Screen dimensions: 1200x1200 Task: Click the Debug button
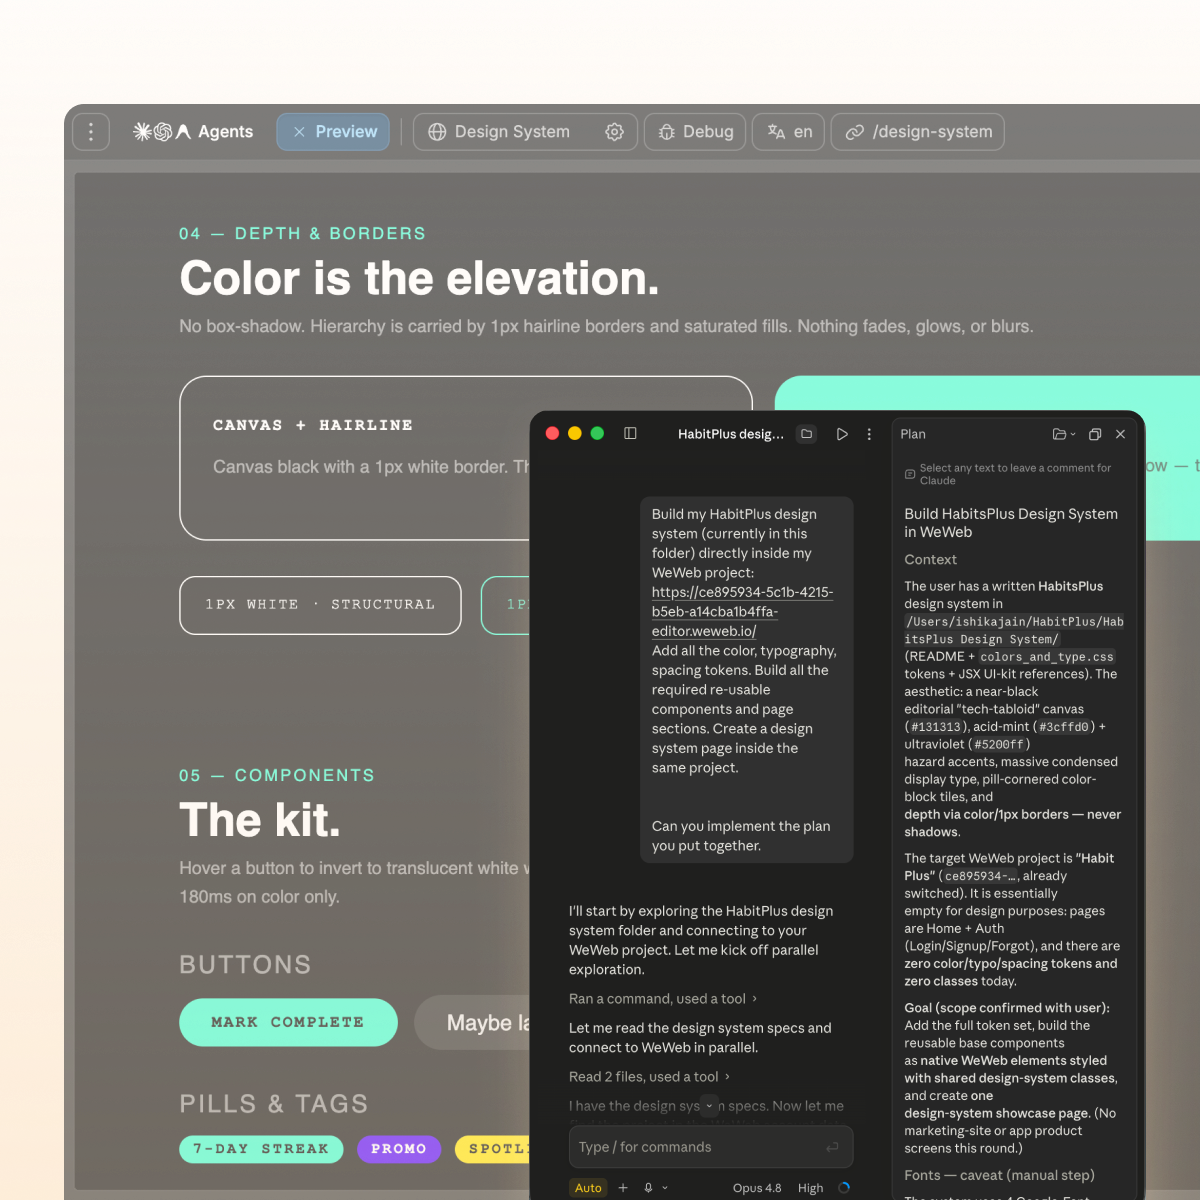(x=695, y=132)
